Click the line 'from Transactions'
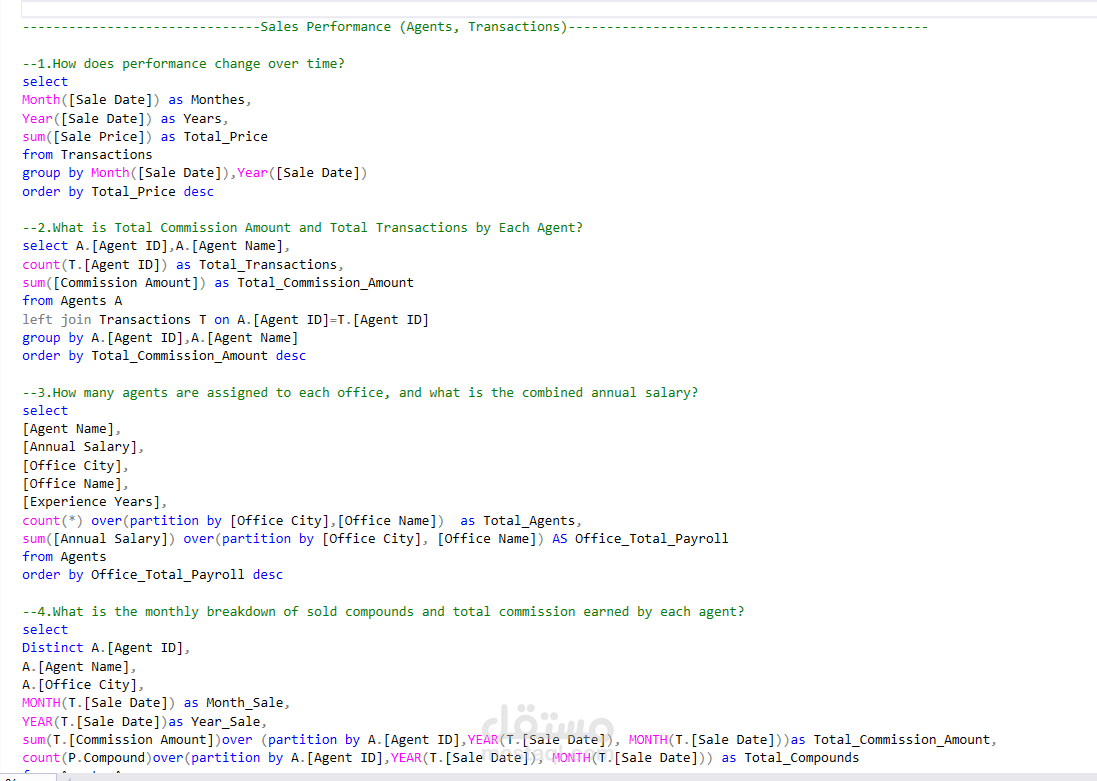The height and width of the screenshot is (781, 1097). coord(87,155)
